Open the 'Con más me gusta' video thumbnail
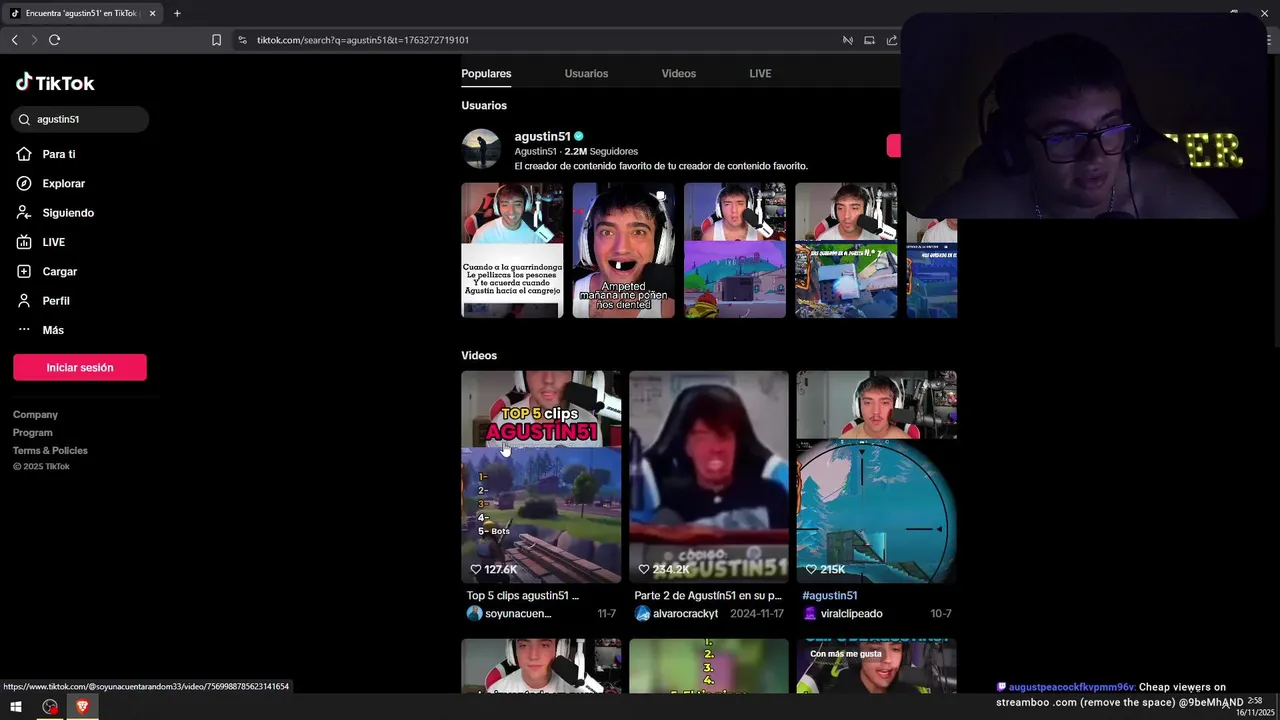The image size is (1280, 720). [x=876, y=666]
